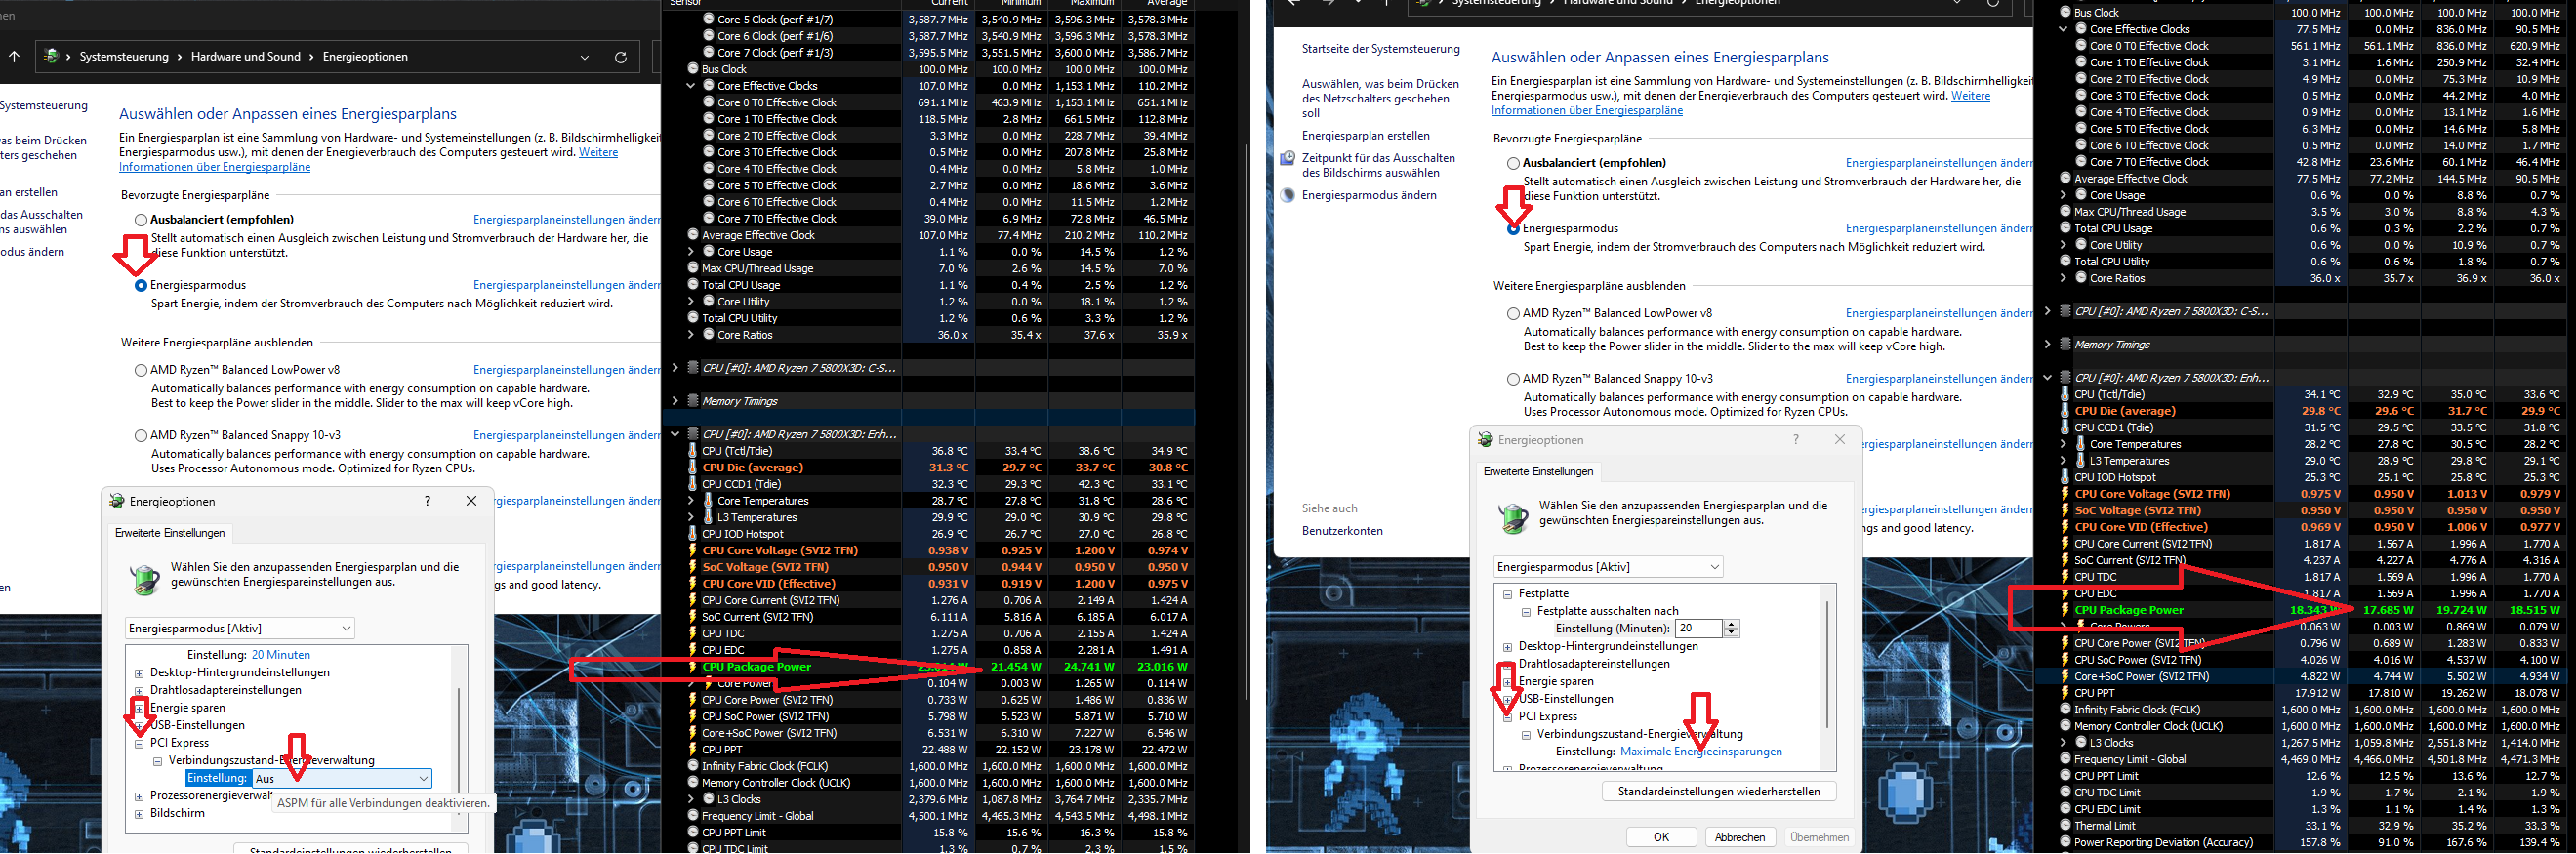This screenshot has width=2576, height=854.
Task: Click the sensor icon of 'Core 6 Clock (perf #1/6)'
Action: click(x=708, y=36)
